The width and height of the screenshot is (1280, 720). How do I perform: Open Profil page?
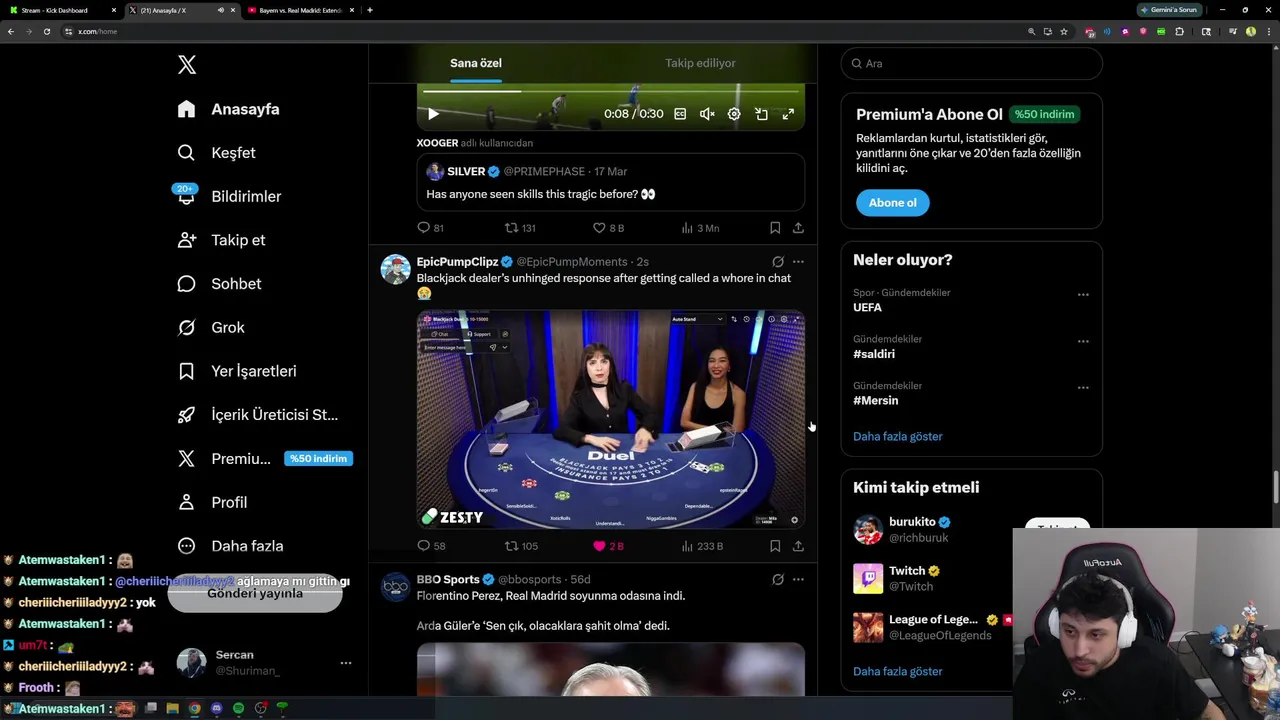click(x=212, y=502)
